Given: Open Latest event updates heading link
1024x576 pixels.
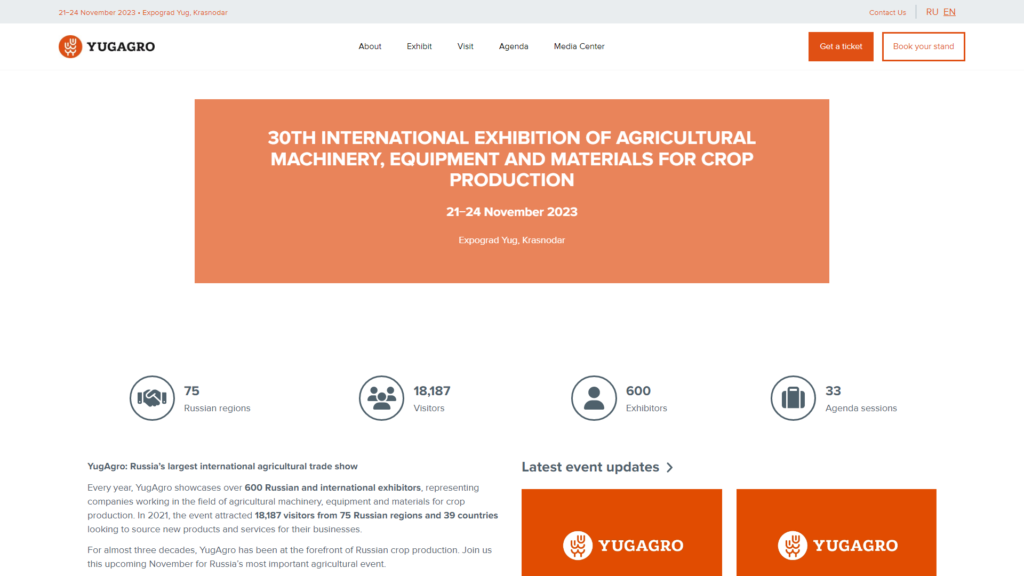Looking at the screenshot, I should (590, 467).
